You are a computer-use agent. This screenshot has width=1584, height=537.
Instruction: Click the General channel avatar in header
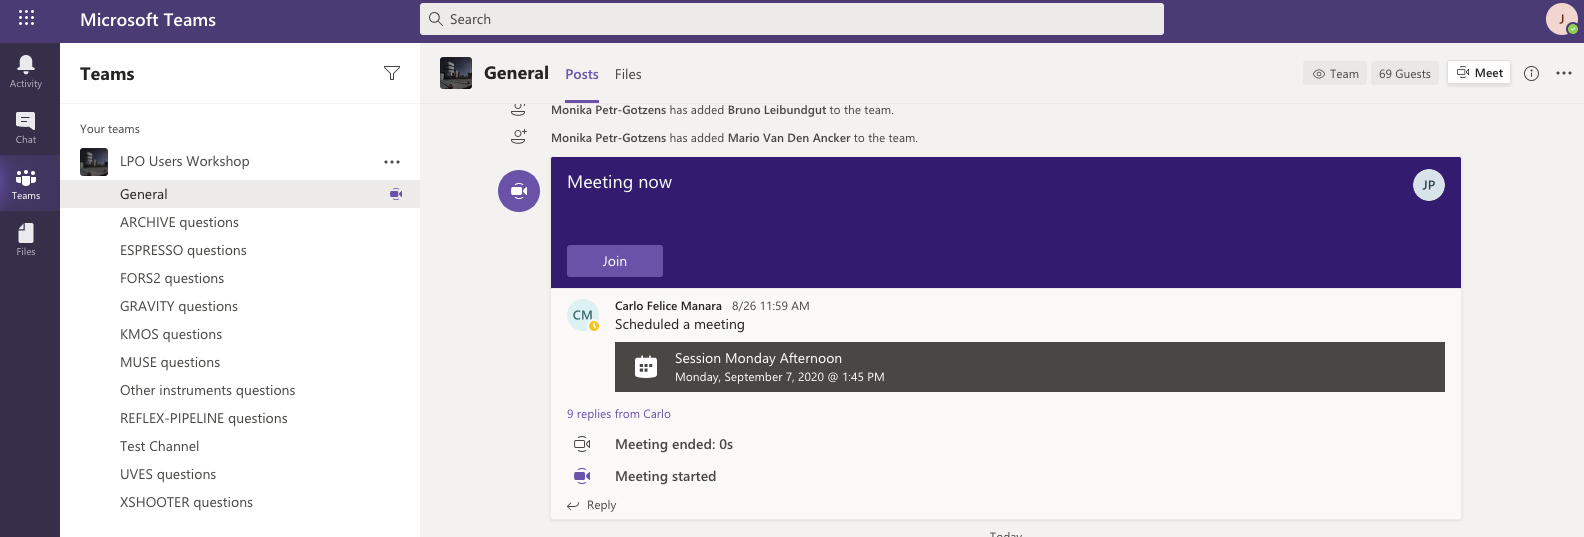(x=456, y=73)
